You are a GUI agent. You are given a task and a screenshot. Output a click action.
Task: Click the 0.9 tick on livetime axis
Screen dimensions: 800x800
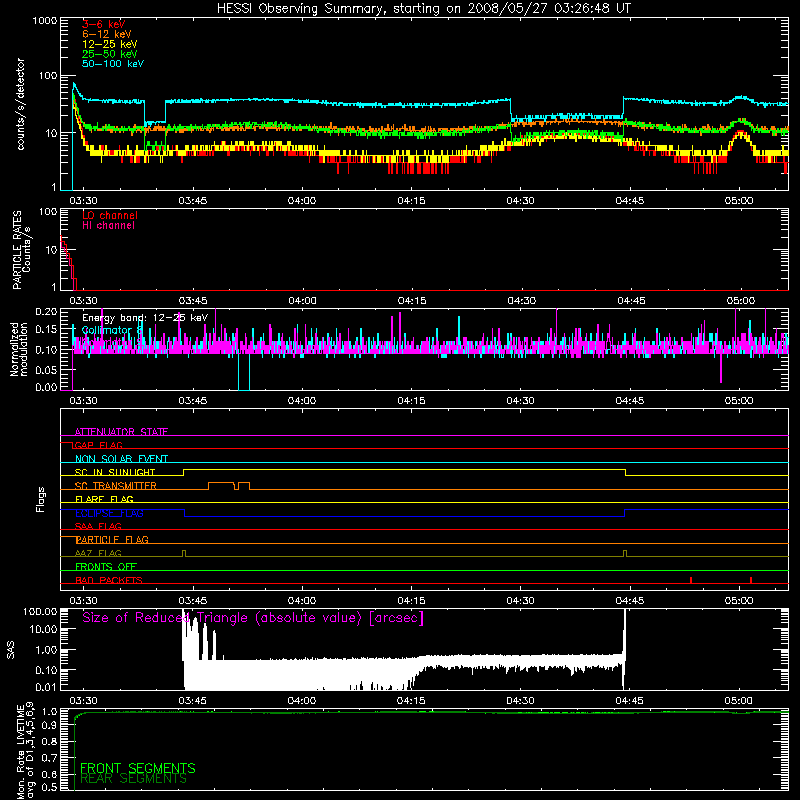pos(50,725)
